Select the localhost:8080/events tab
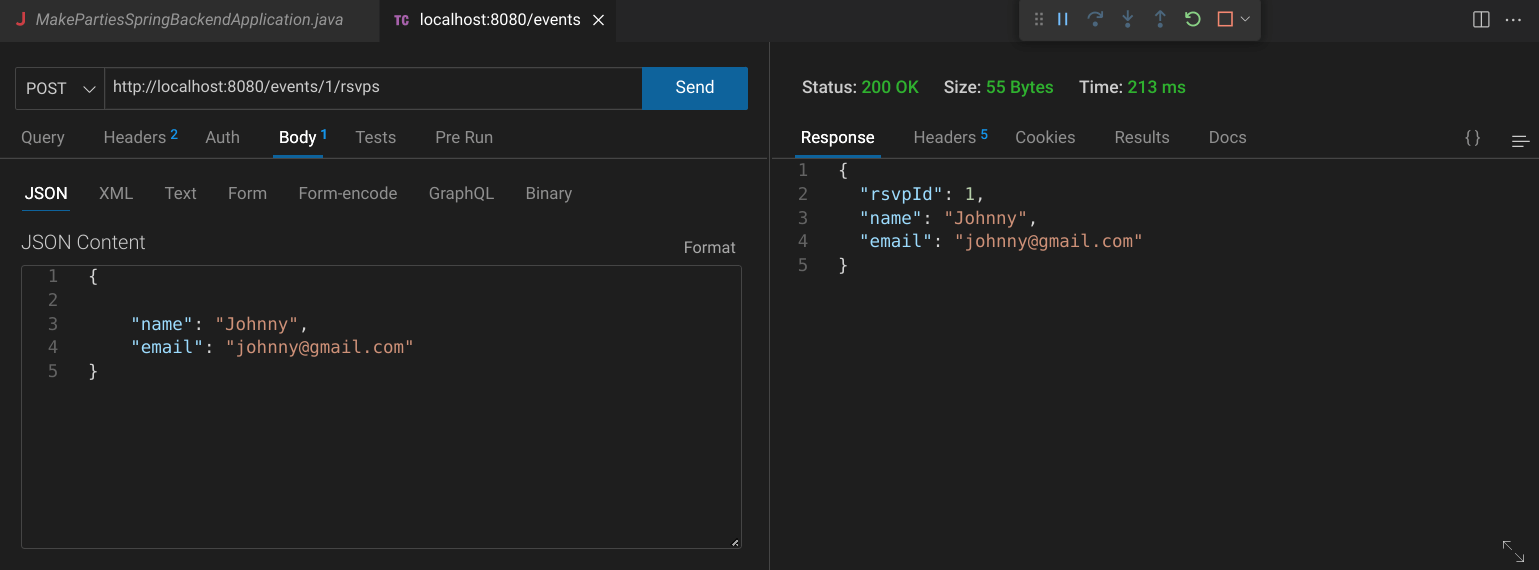This screenshot has height=570, width=1539. (x=497, y=20)
